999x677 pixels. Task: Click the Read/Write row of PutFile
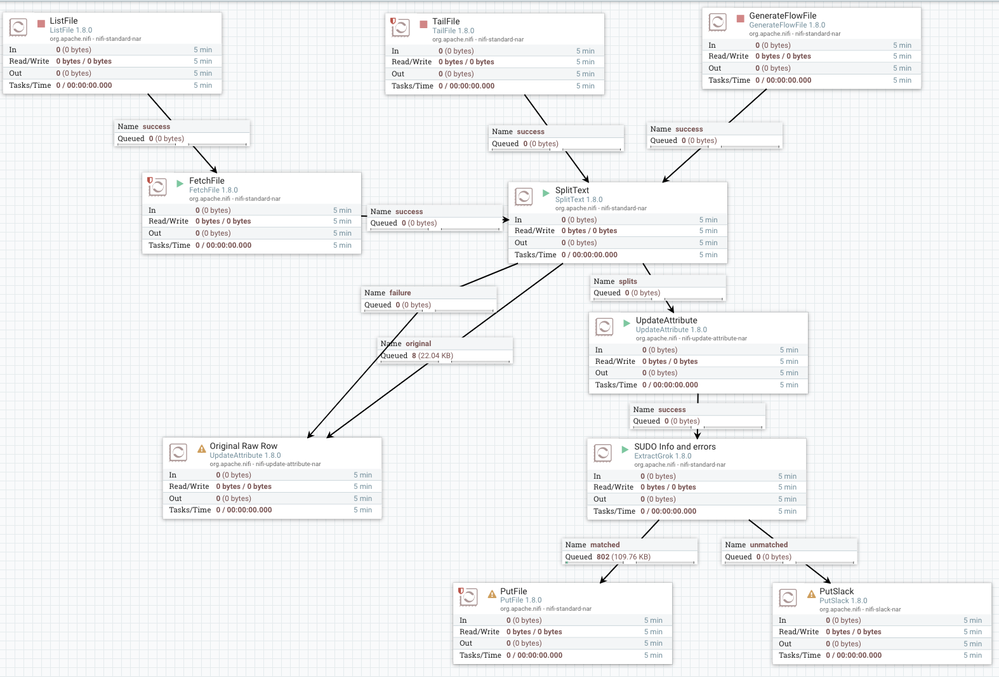point(563,632)
